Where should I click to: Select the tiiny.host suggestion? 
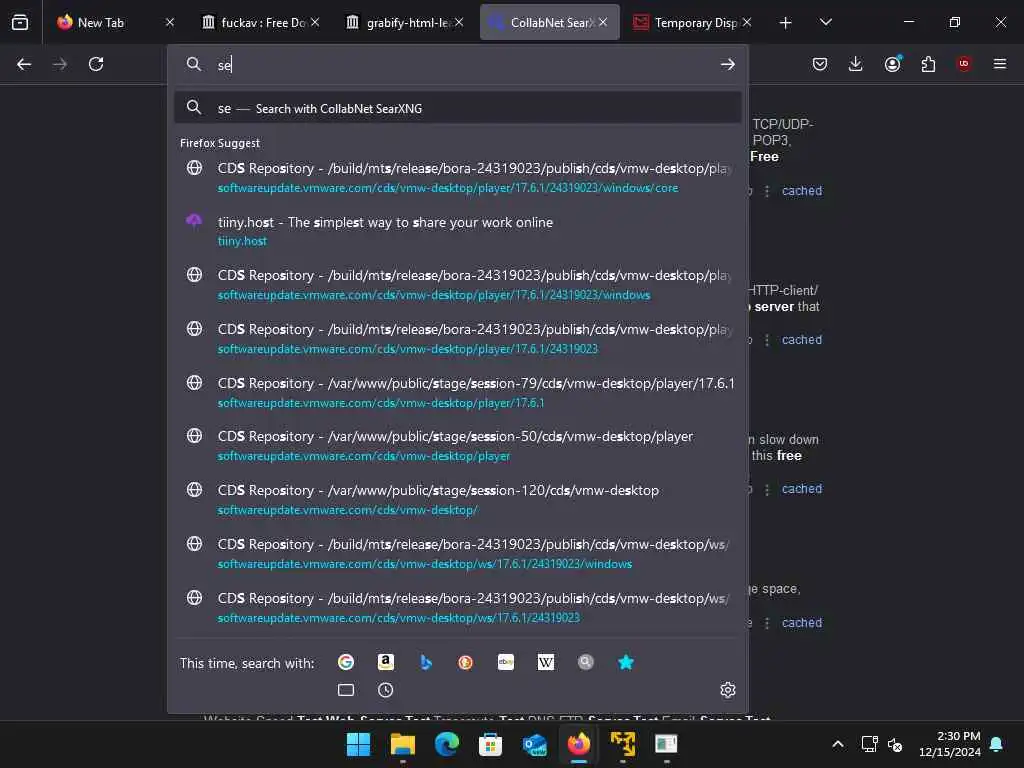pyautogui.click(x=457, y=231)
